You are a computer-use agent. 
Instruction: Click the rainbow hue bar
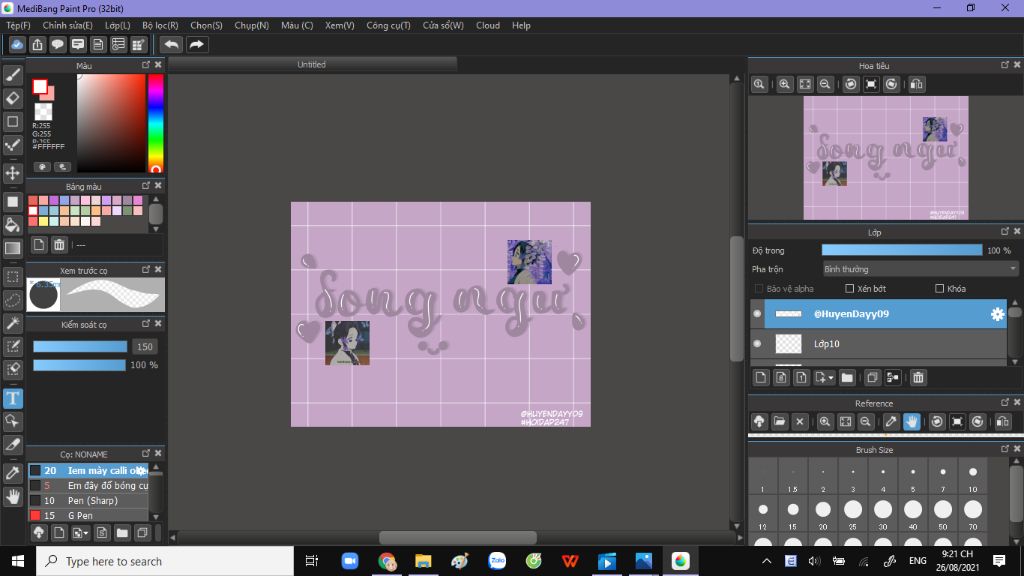point(155,123)
